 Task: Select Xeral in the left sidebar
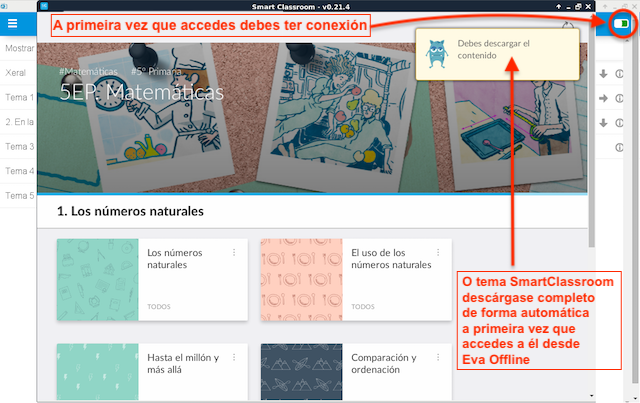[18, 73]
